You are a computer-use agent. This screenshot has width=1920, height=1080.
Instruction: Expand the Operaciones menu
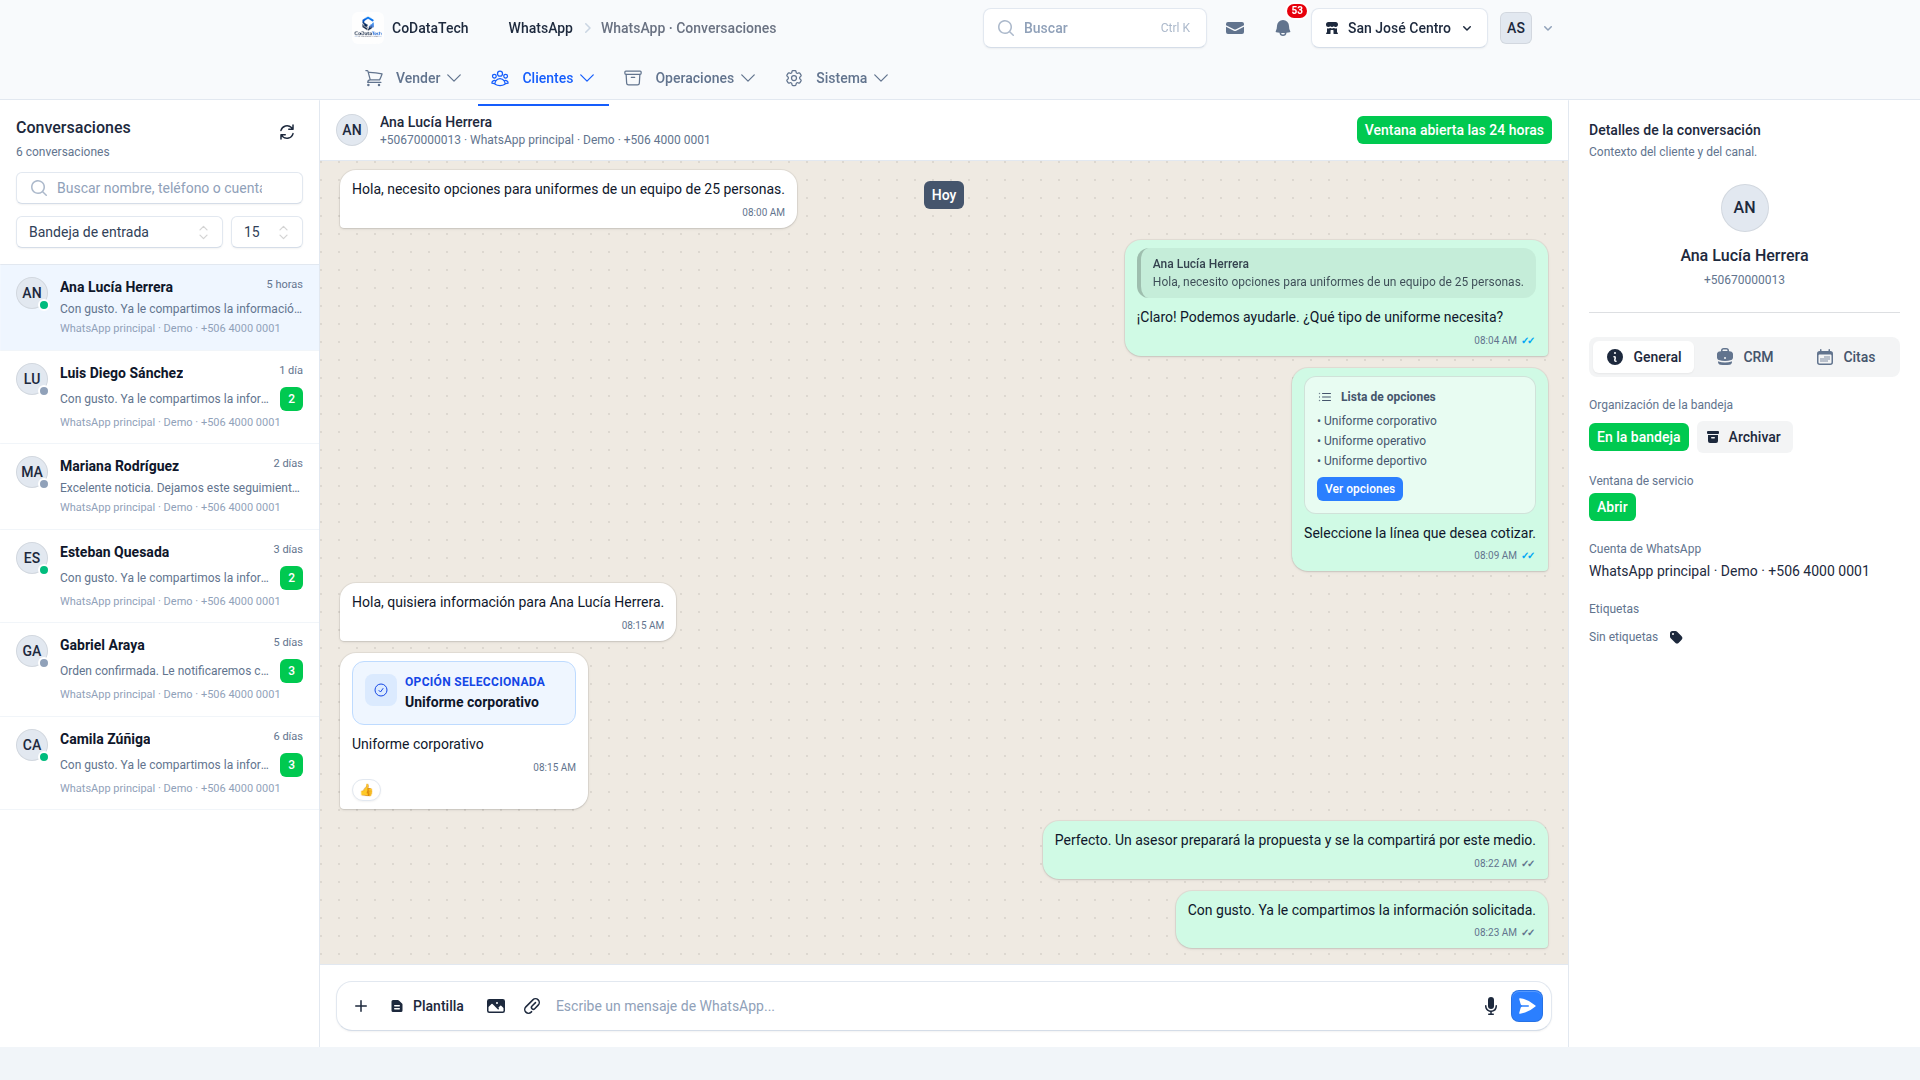coord(689,78)
